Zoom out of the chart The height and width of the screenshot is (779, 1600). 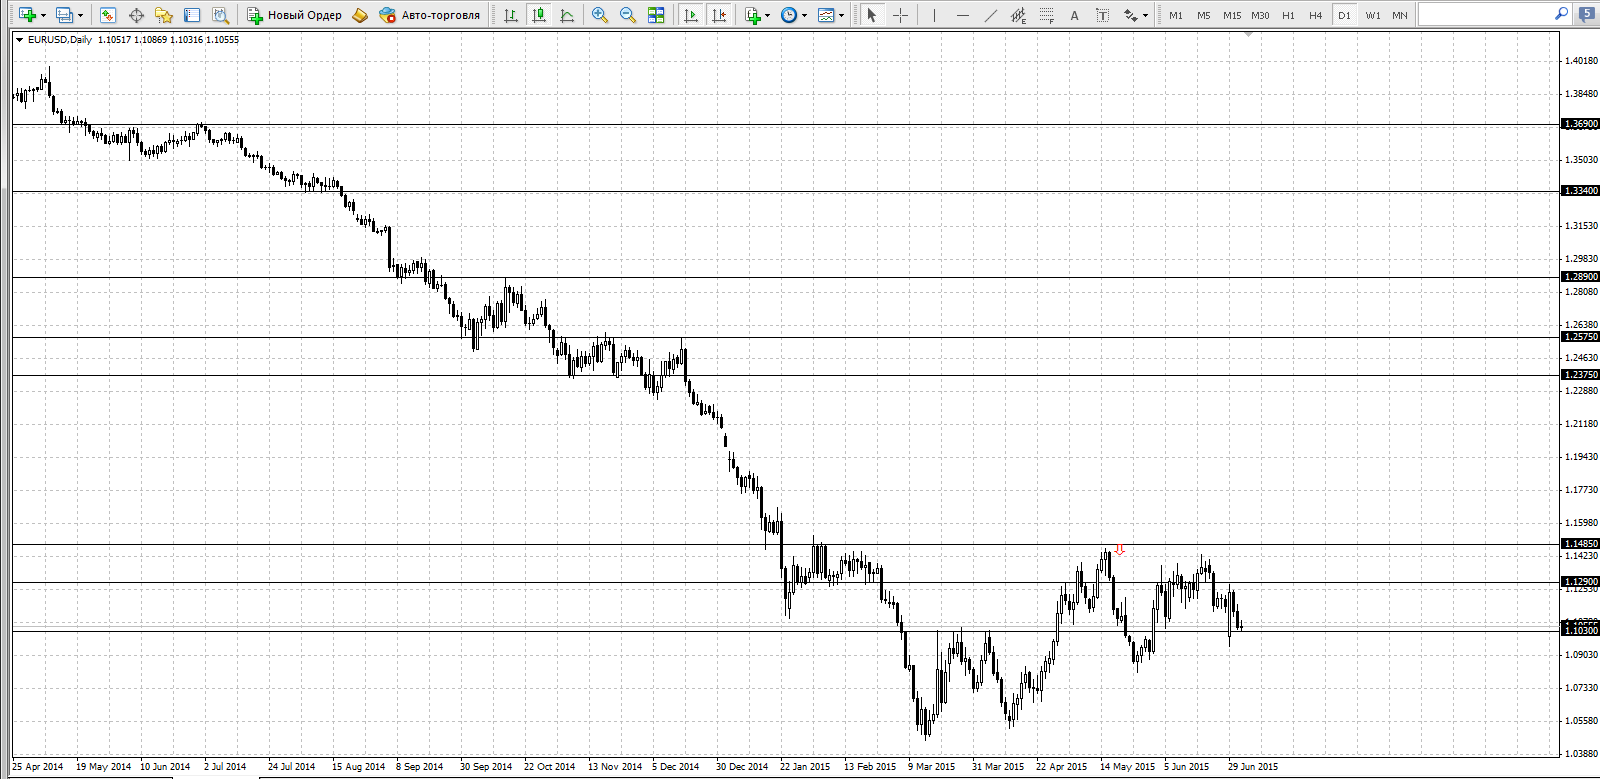click(628, 15)
